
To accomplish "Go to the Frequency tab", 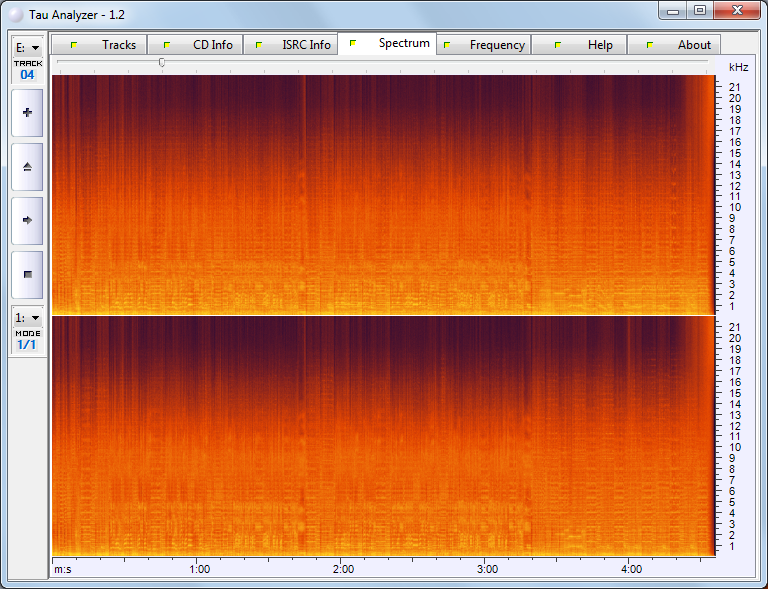I will tap(496, 45).
